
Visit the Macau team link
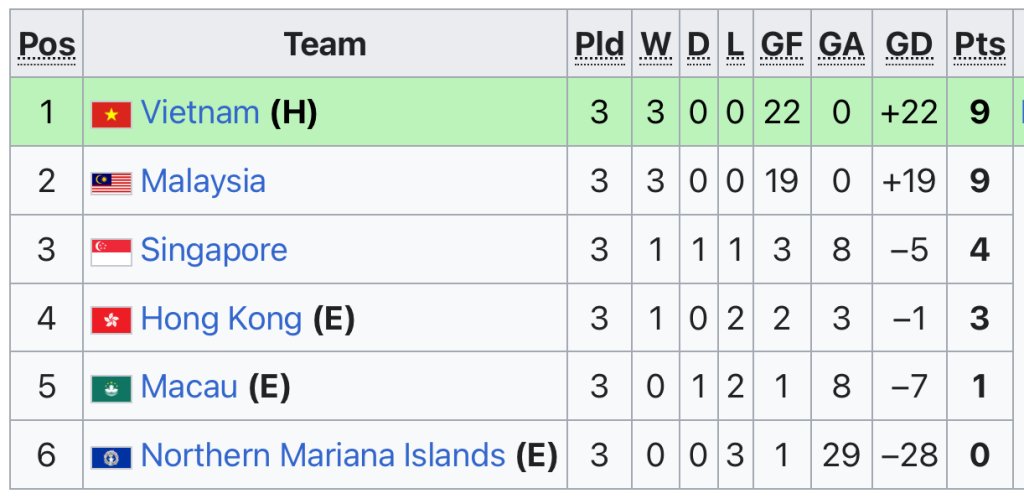pyautogui.click(x=189, y=386)
